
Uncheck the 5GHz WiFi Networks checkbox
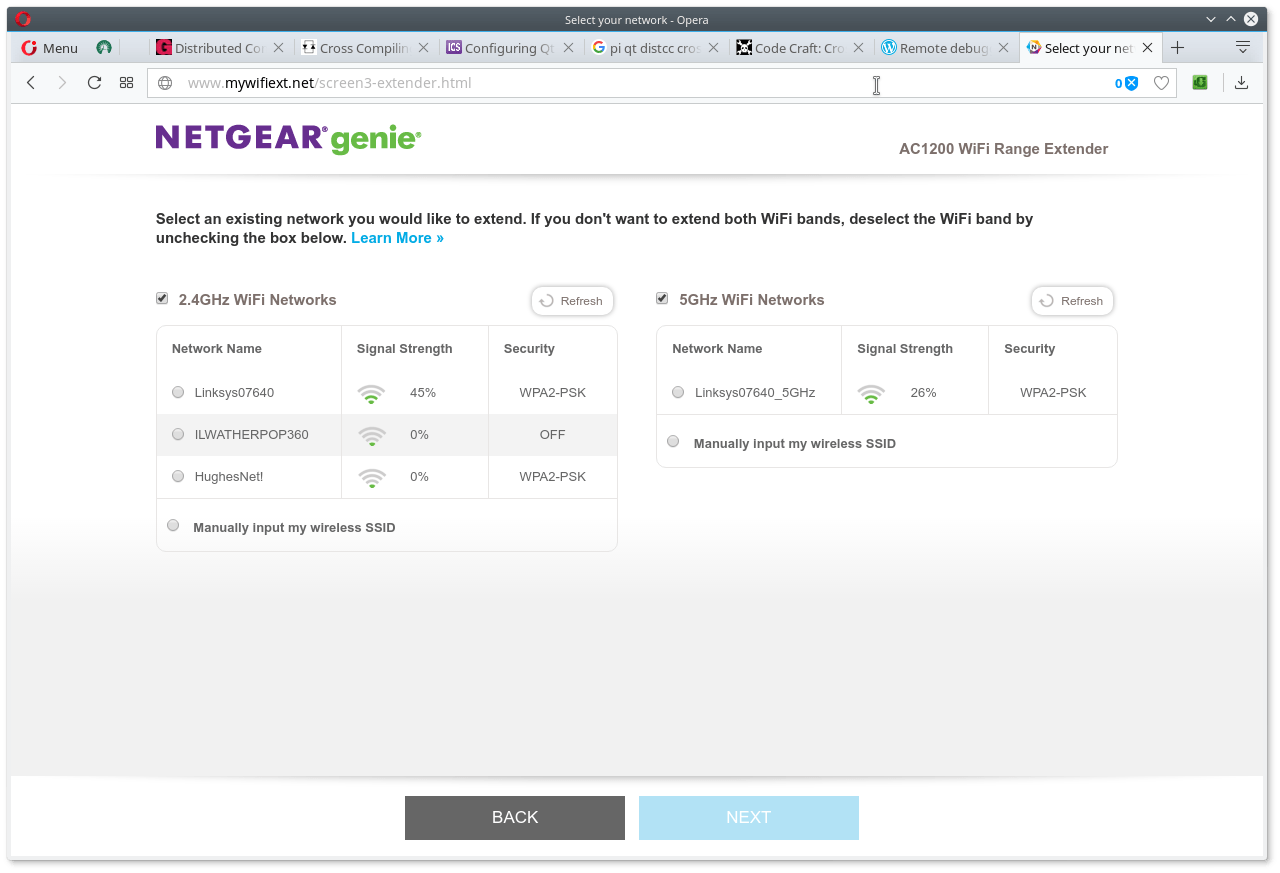tap(662, 298)
